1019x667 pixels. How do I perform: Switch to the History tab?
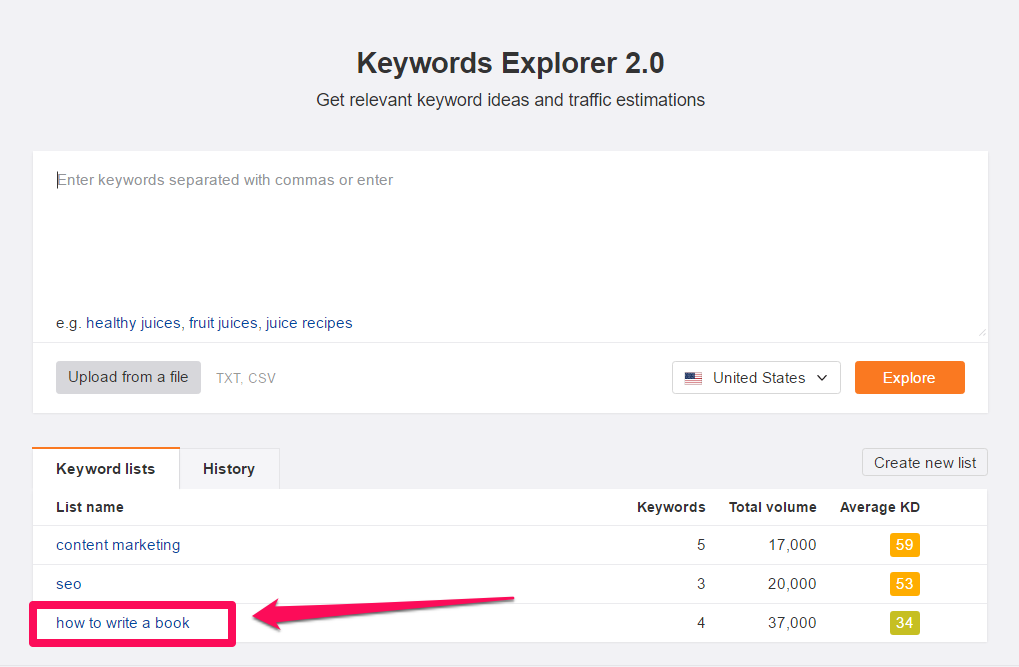click(x=229, y=469)
